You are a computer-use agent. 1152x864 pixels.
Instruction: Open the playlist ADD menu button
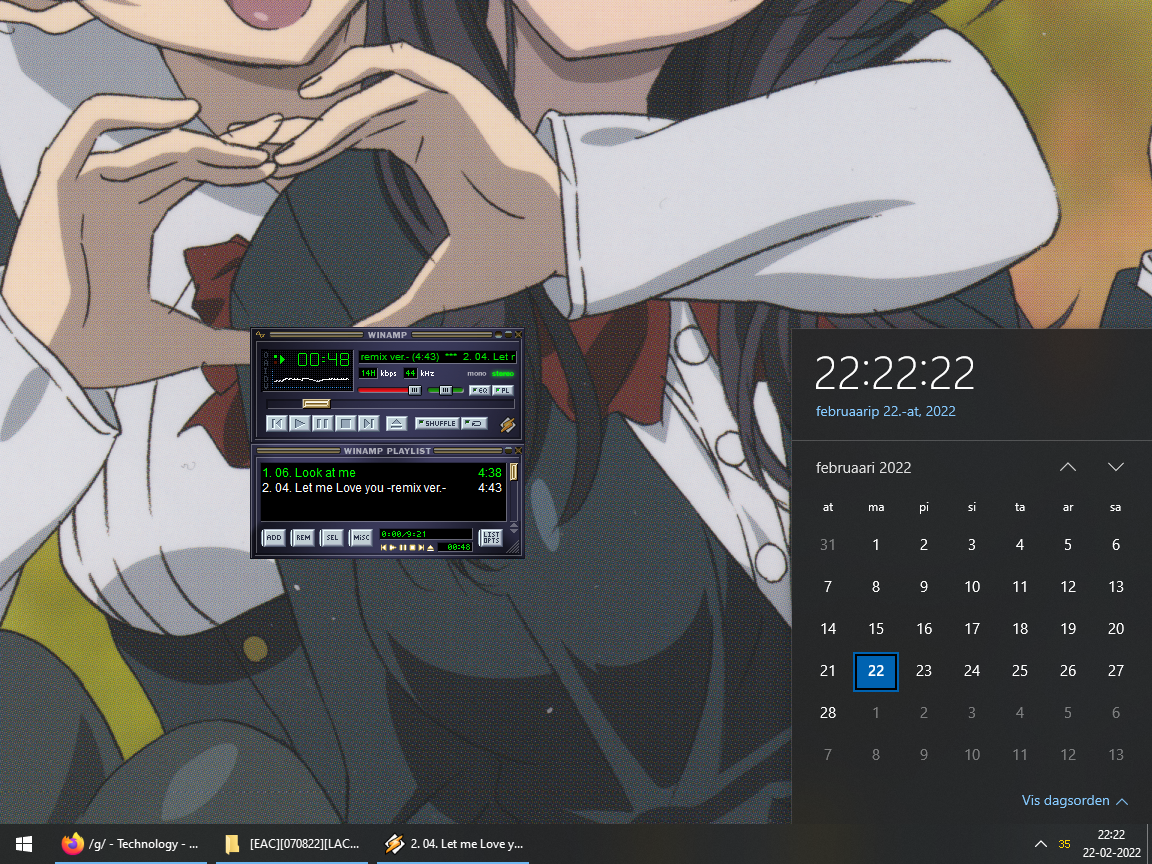[x=274, y=538]
